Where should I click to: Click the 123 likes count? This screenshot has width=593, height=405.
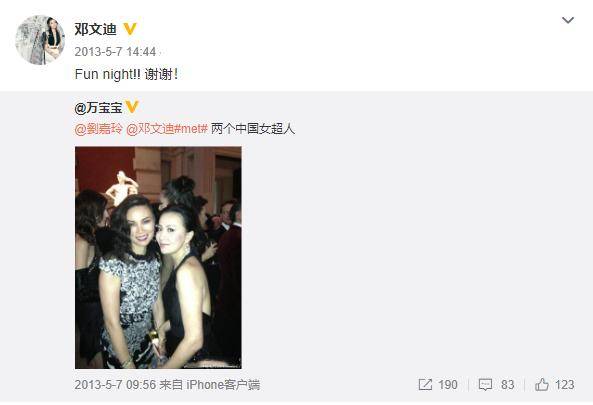click(x=564, y=385)
